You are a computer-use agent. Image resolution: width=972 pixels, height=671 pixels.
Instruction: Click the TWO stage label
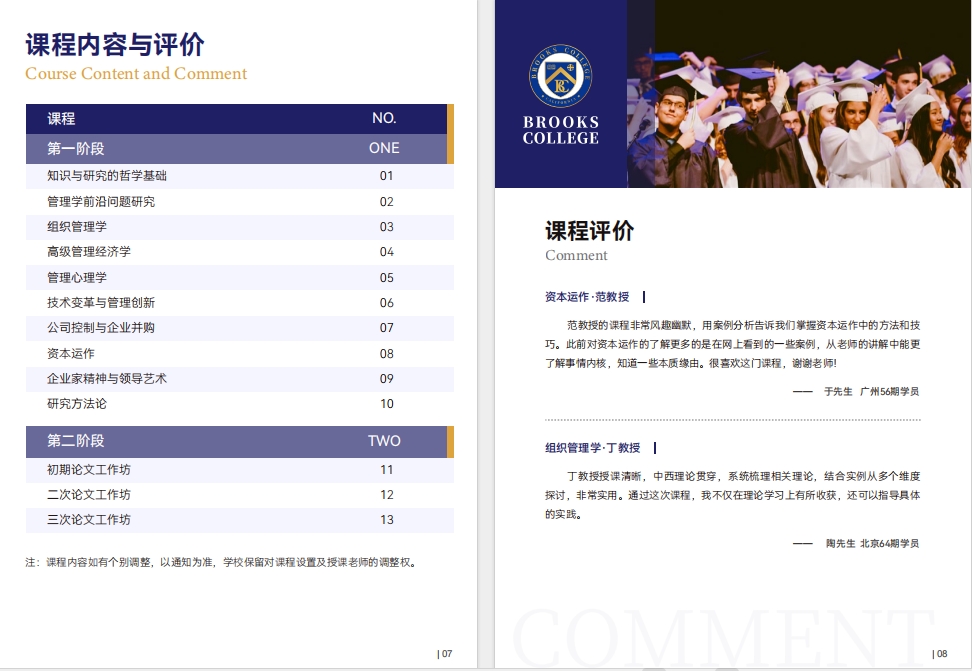[384, 441]
